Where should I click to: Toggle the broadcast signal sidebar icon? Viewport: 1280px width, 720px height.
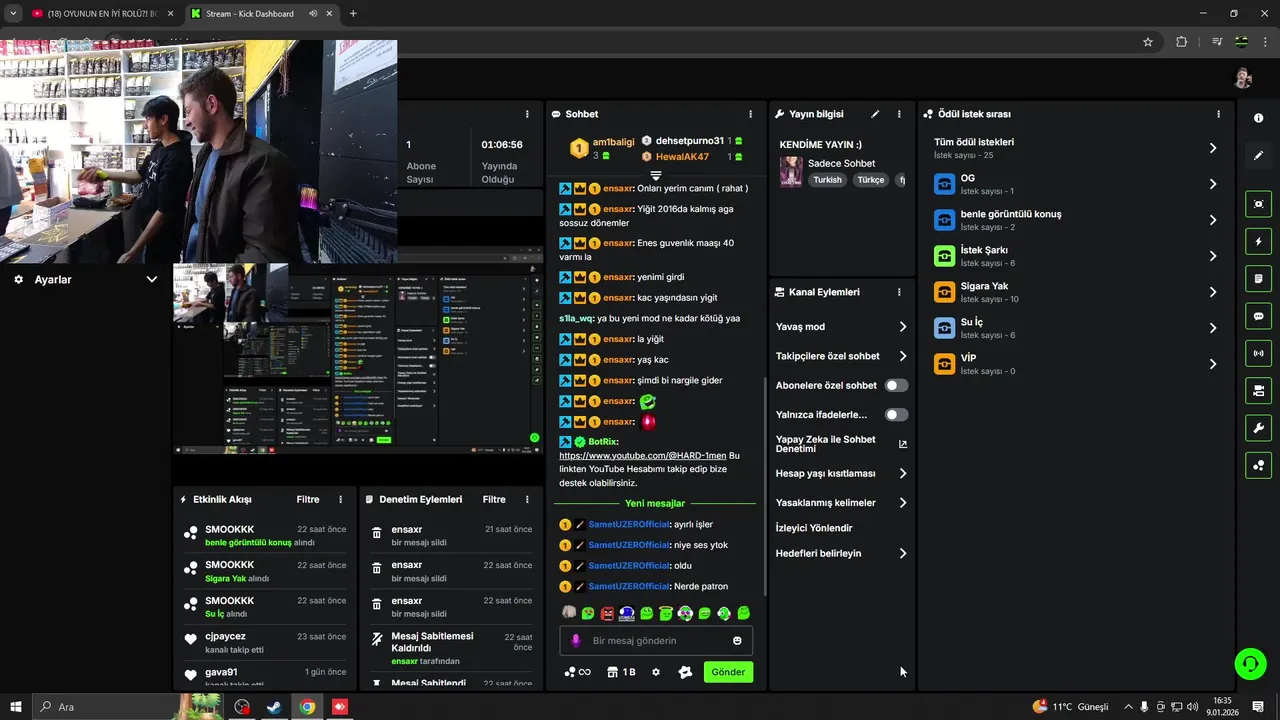coord(1258,353)
